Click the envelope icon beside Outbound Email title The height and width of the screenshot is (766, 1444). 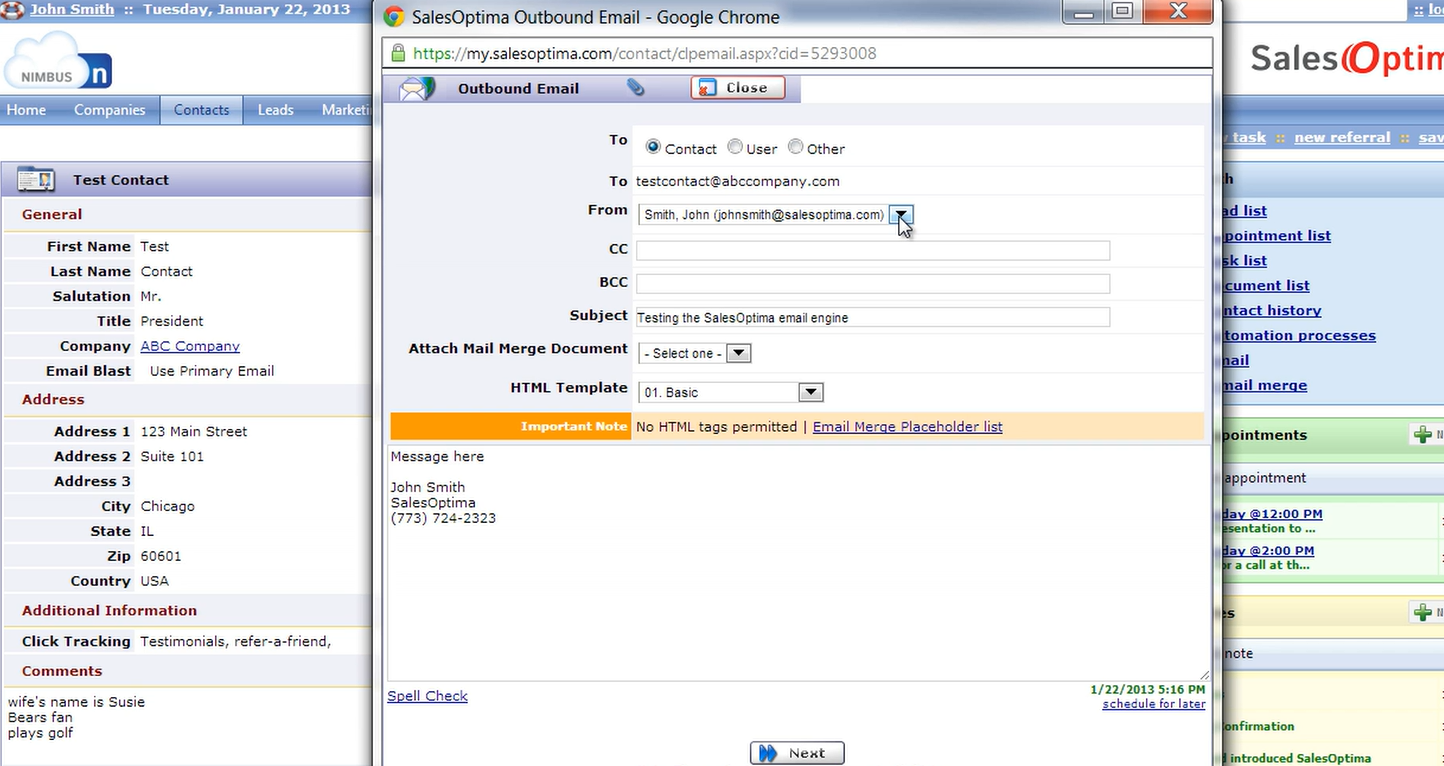415,87
